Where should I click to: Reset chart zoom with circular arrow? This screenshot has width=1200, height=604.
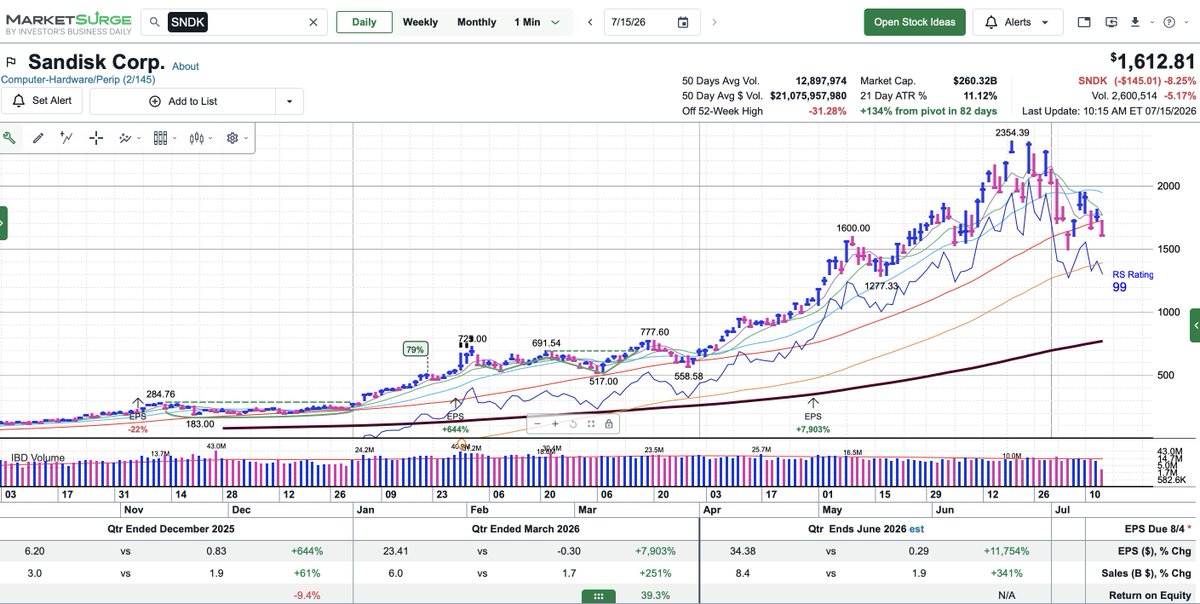pyautogui.click(x=572, y=424)
